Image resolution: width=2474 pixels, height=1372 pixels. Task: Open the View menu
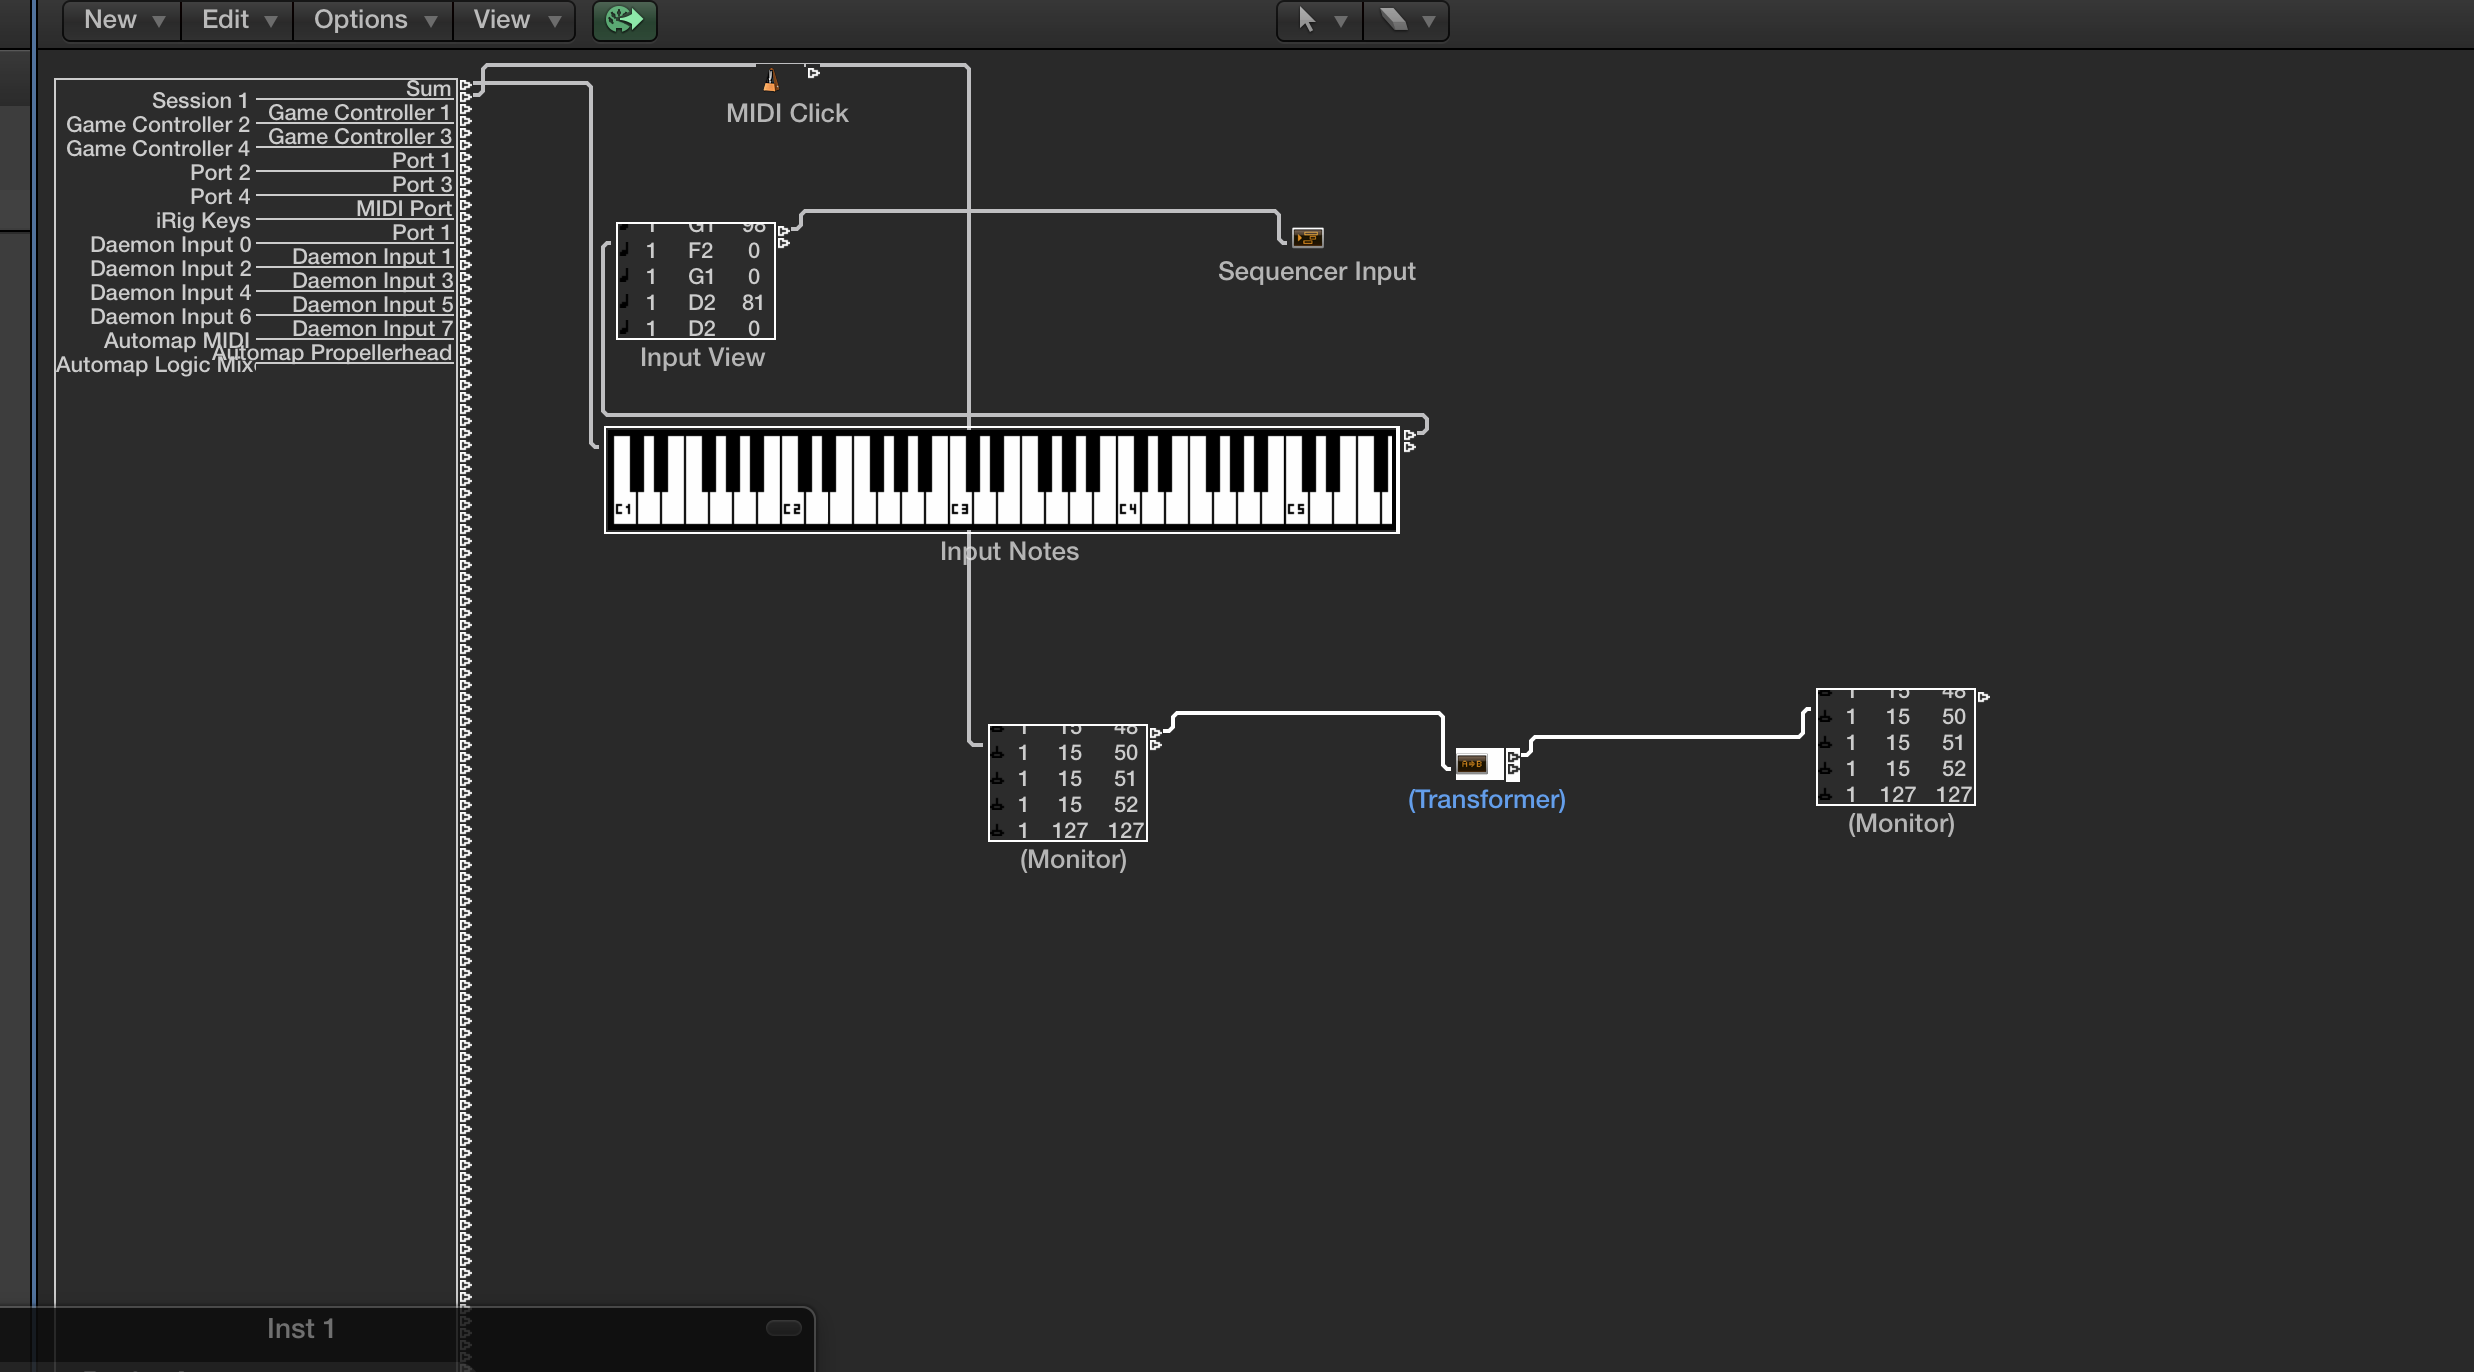point(514,20)
